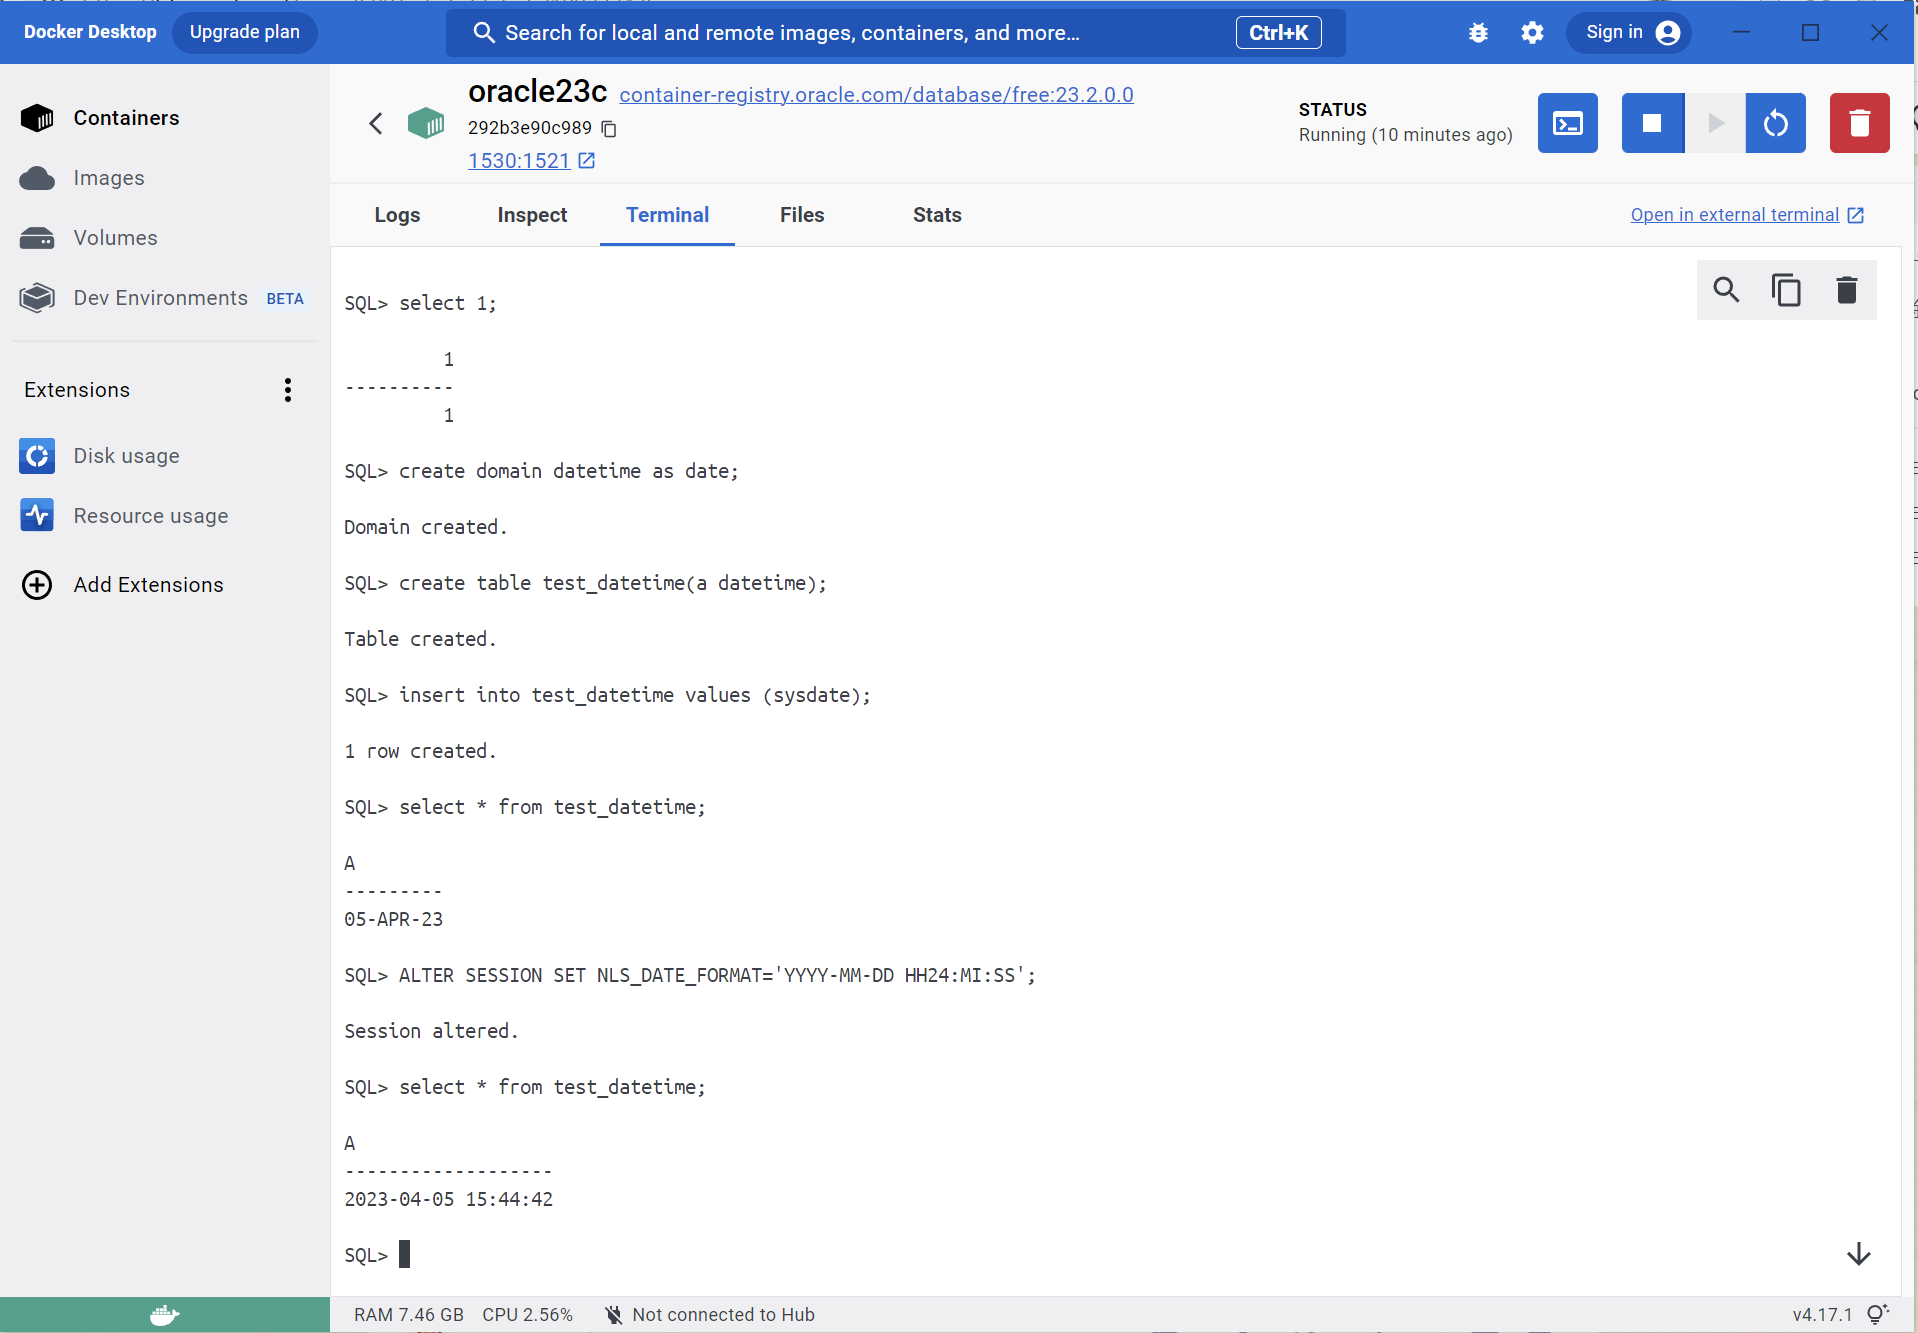The image size is (1918, 1333).
Task: Click Not connected to Hub status
Action: [710, 1315]
